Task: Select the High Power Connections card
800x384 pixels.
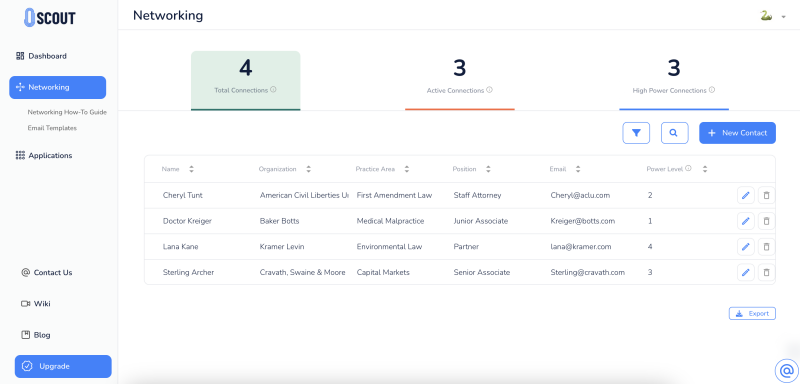Action: click(x=674, y=81)
